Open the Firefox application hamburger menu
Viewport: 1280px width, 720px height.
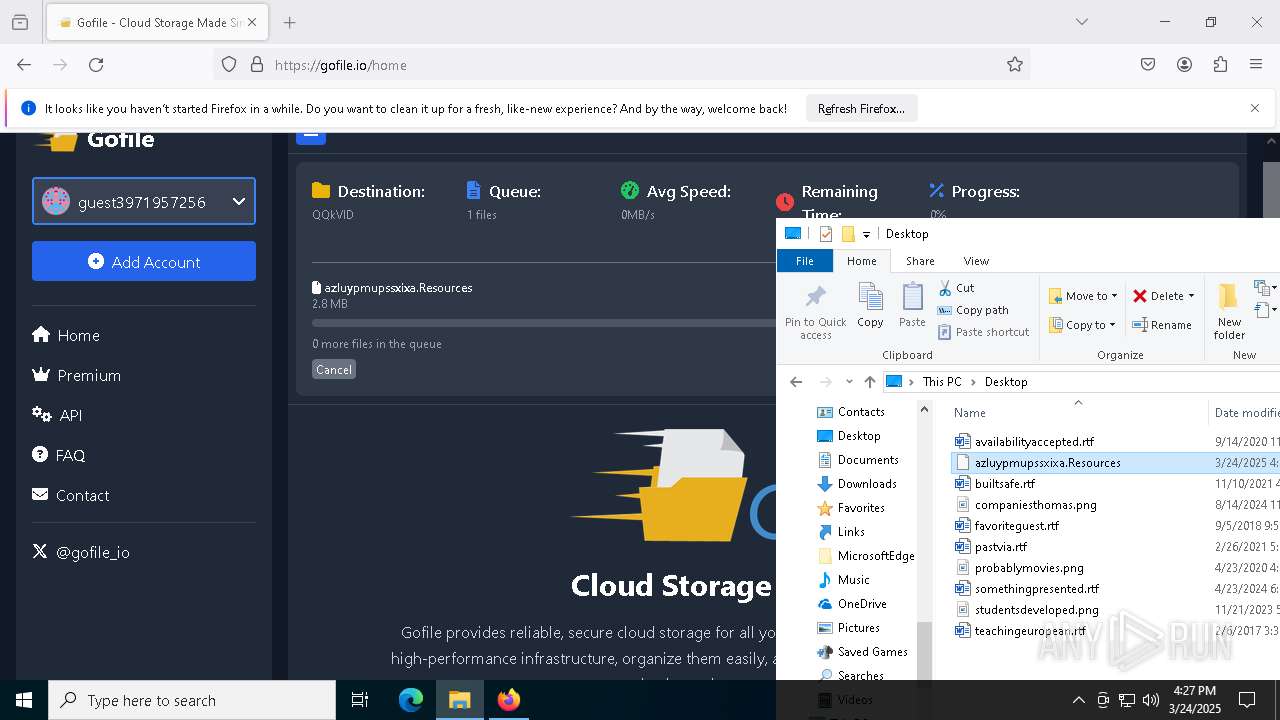click(1256, 65)
